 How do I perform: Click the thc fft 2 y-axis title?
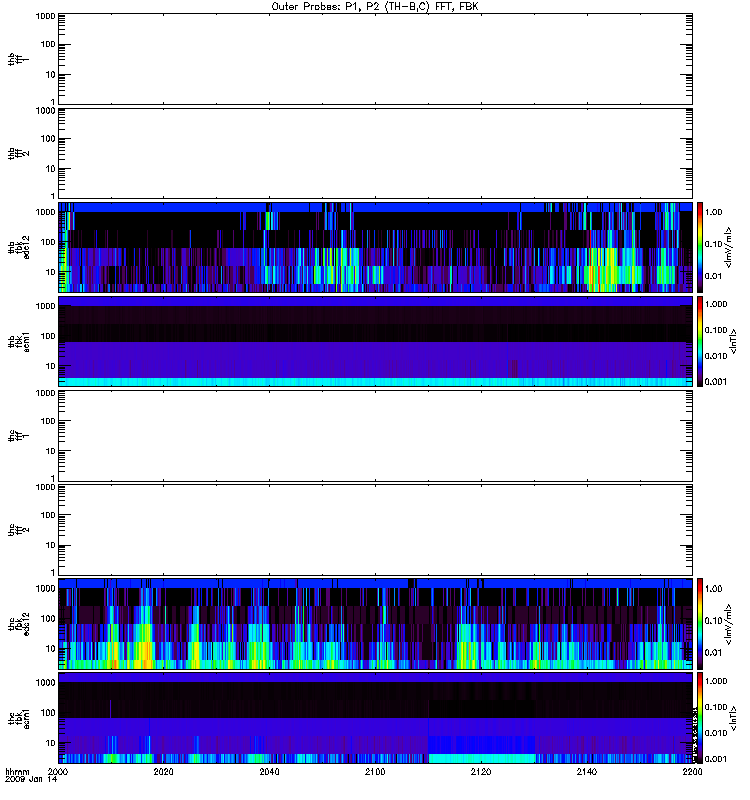tap(19, 530)
